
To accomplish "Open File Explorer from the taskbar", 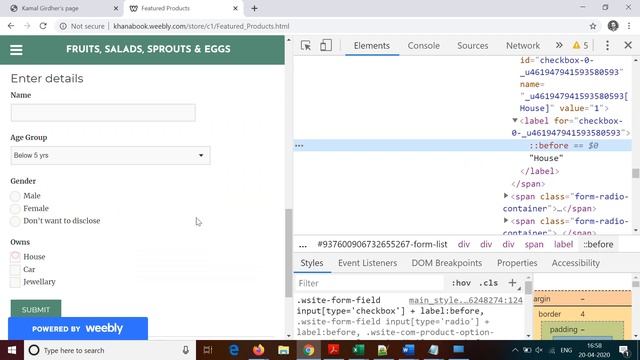I will coord(283,350).
